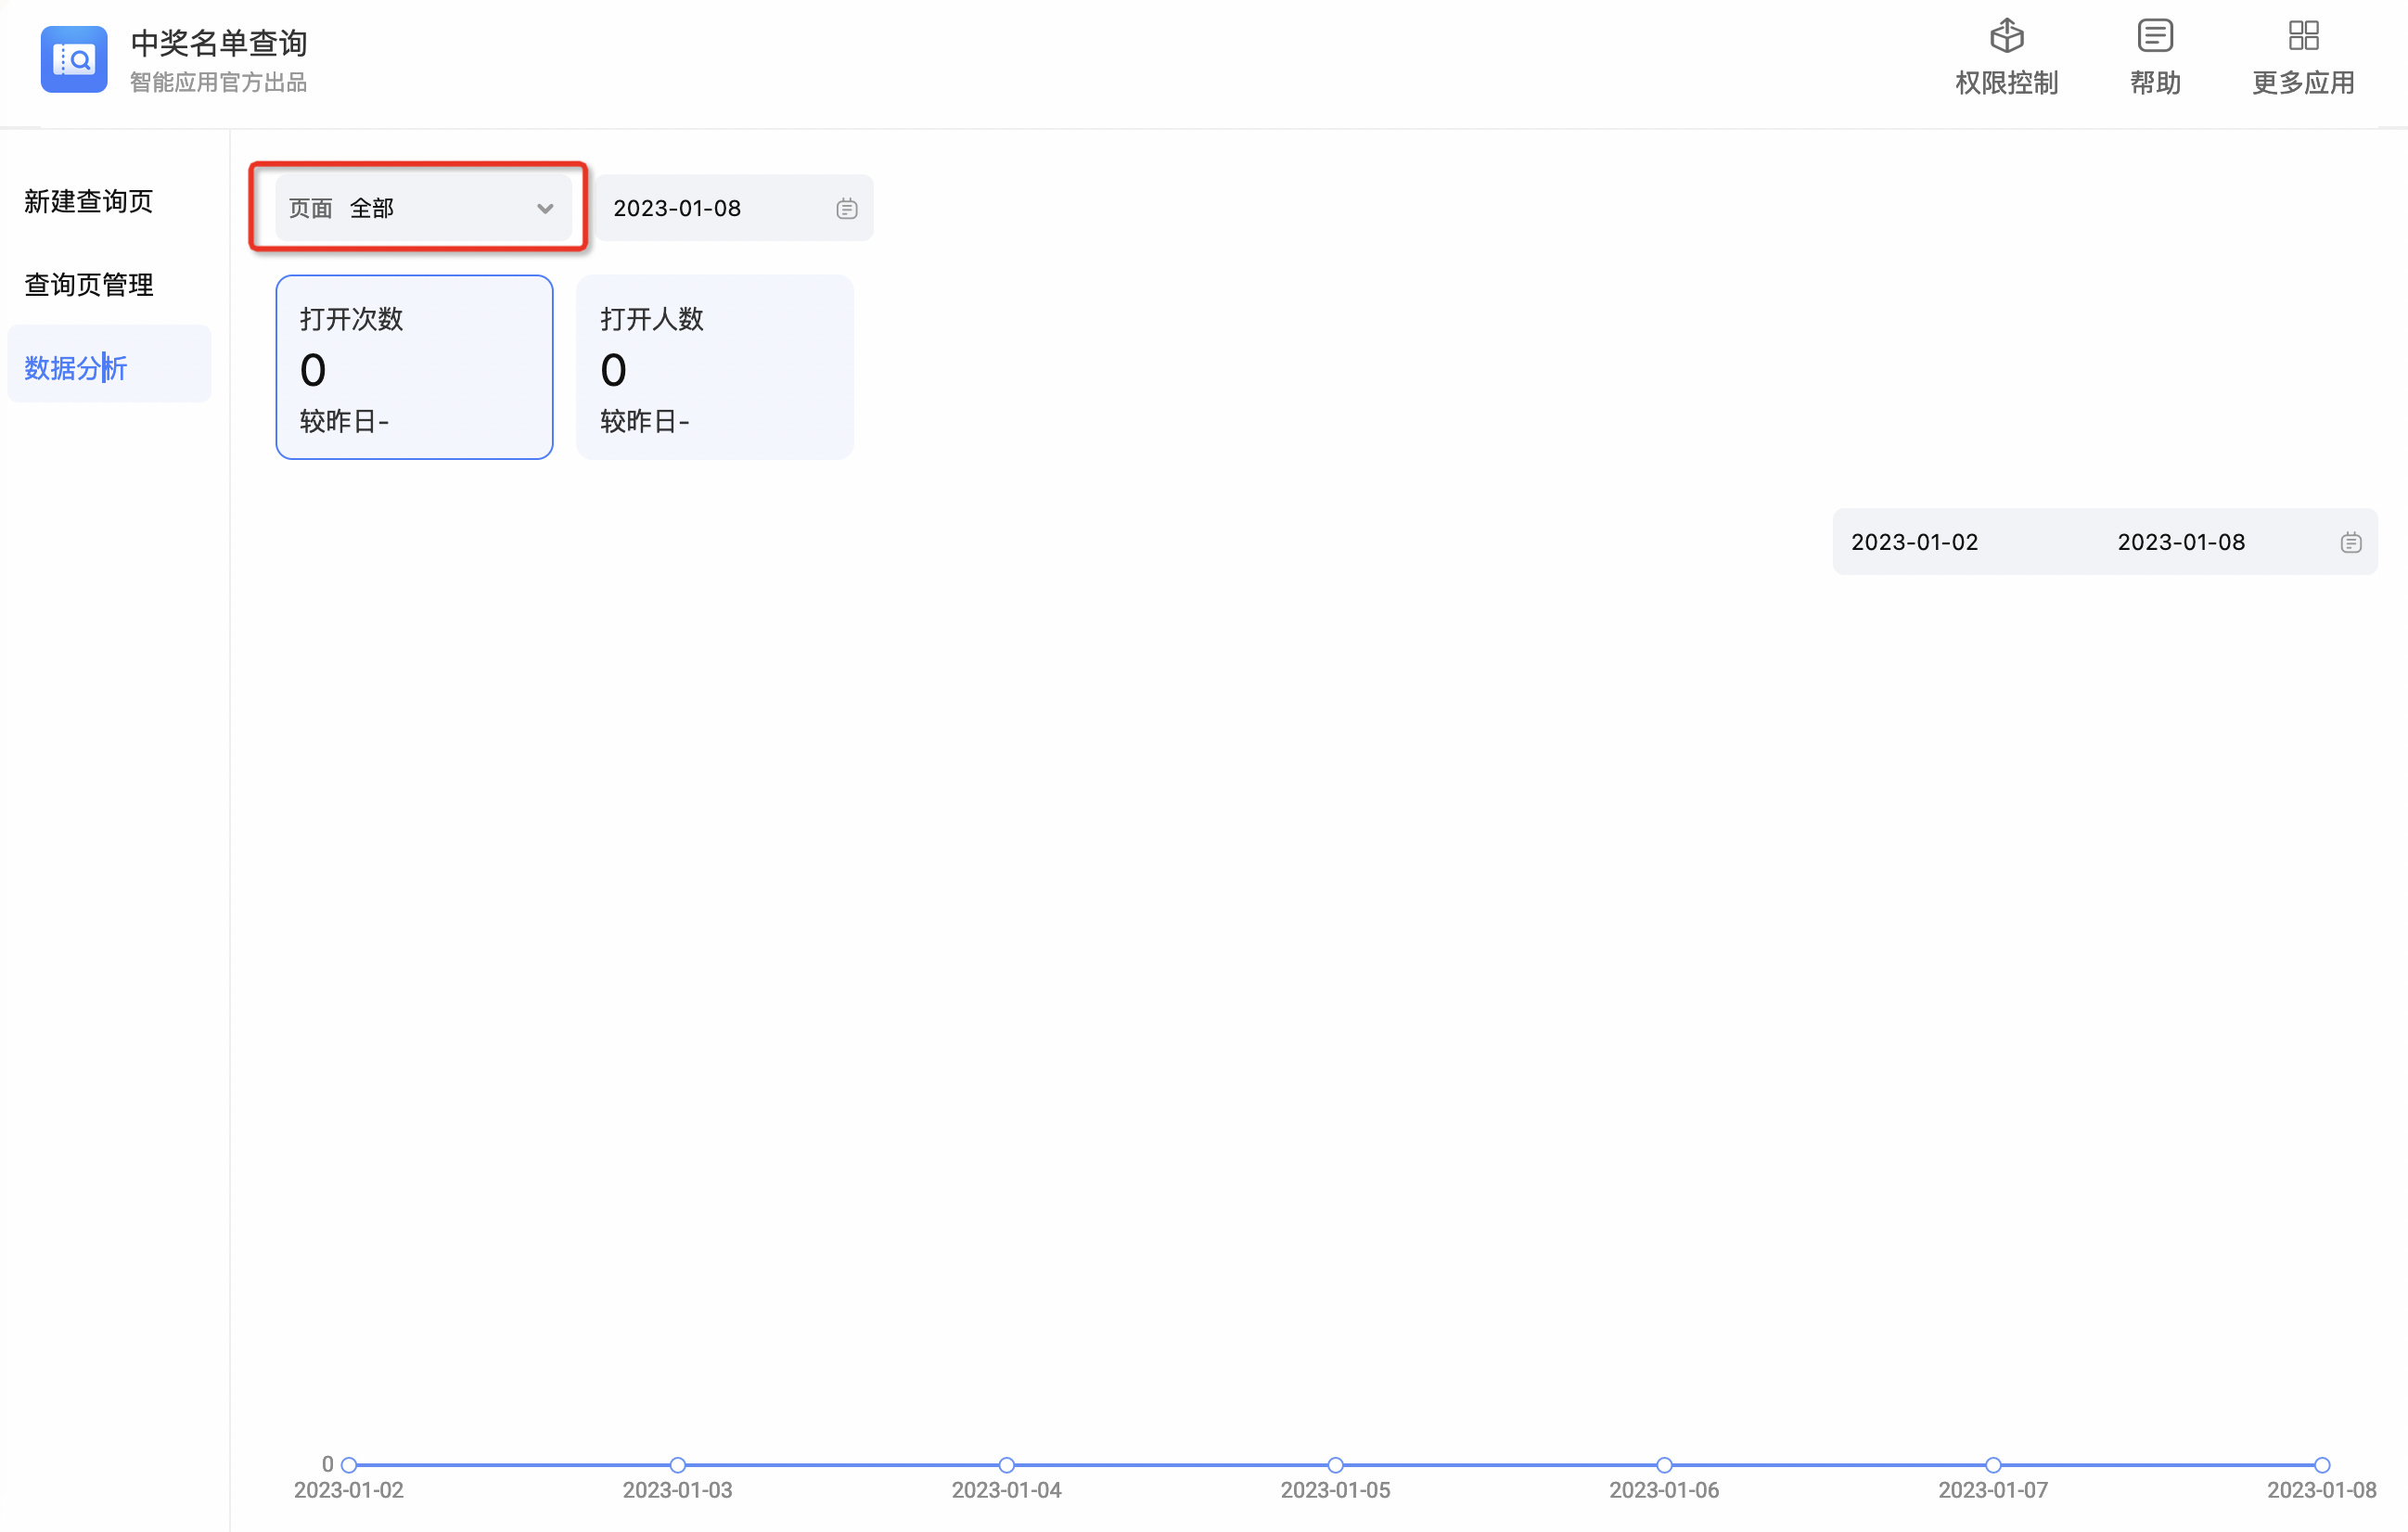Click calendar icon beside 2023-01-08 date field

[x=846, y=208]
